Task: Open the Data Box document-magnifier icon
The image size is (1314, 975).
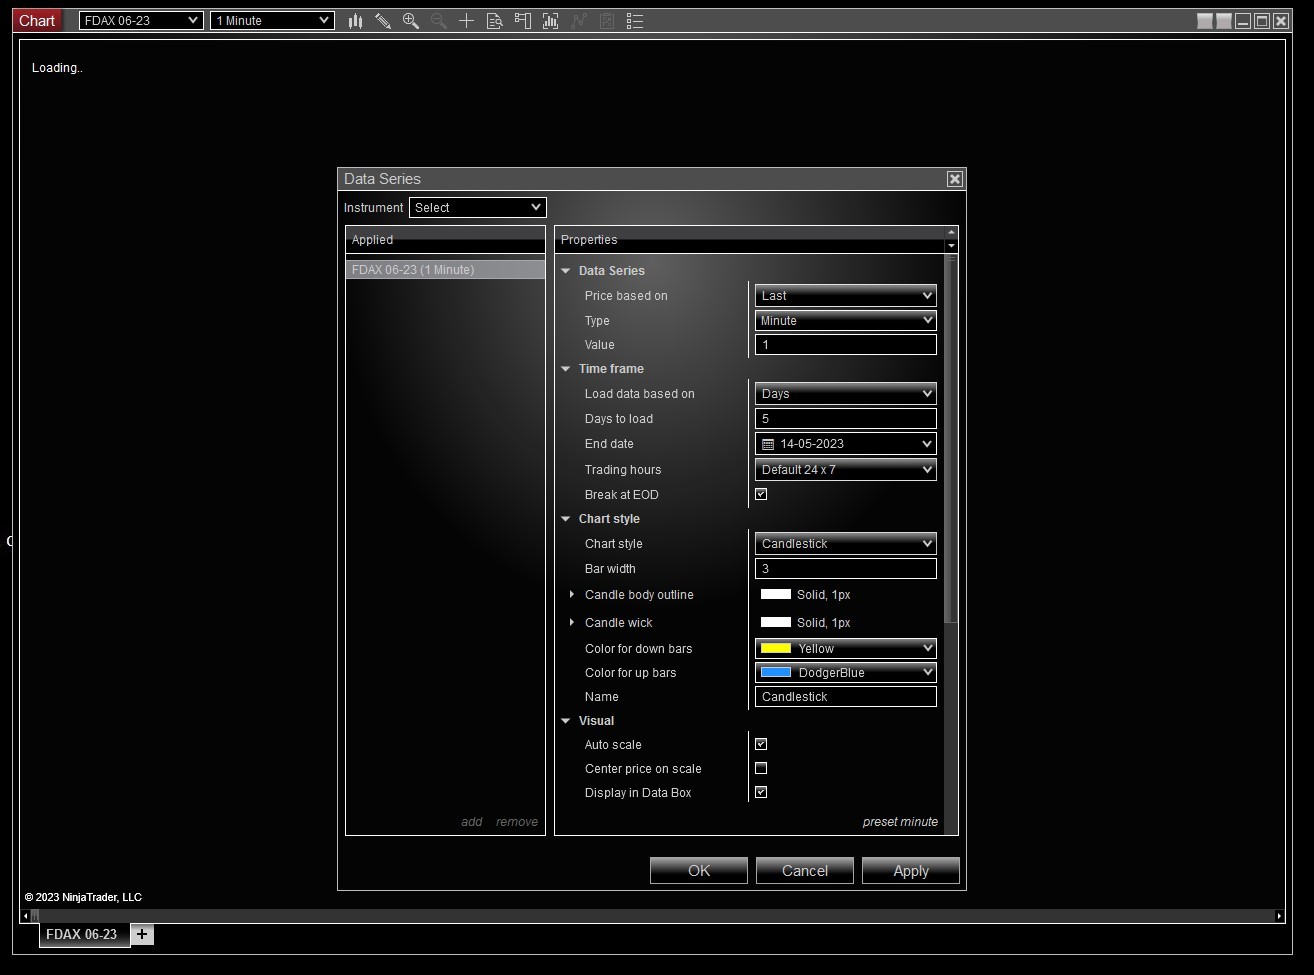Action: coord(494,21)
